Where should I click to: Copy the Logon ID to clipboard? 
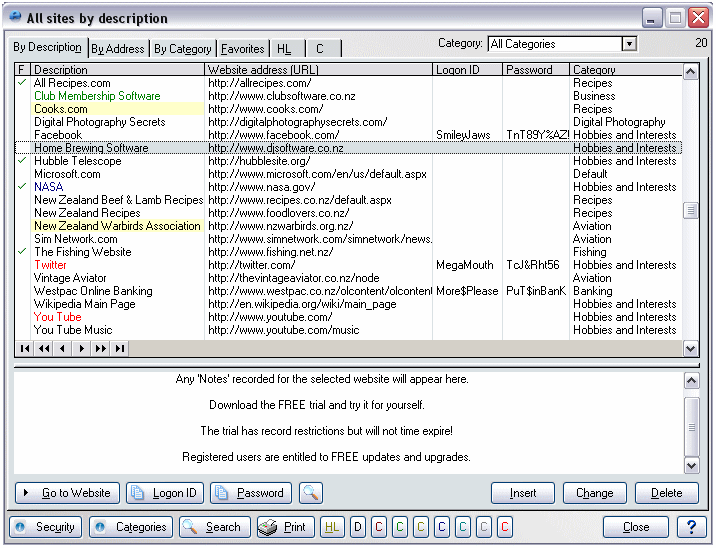coord(165,493)
